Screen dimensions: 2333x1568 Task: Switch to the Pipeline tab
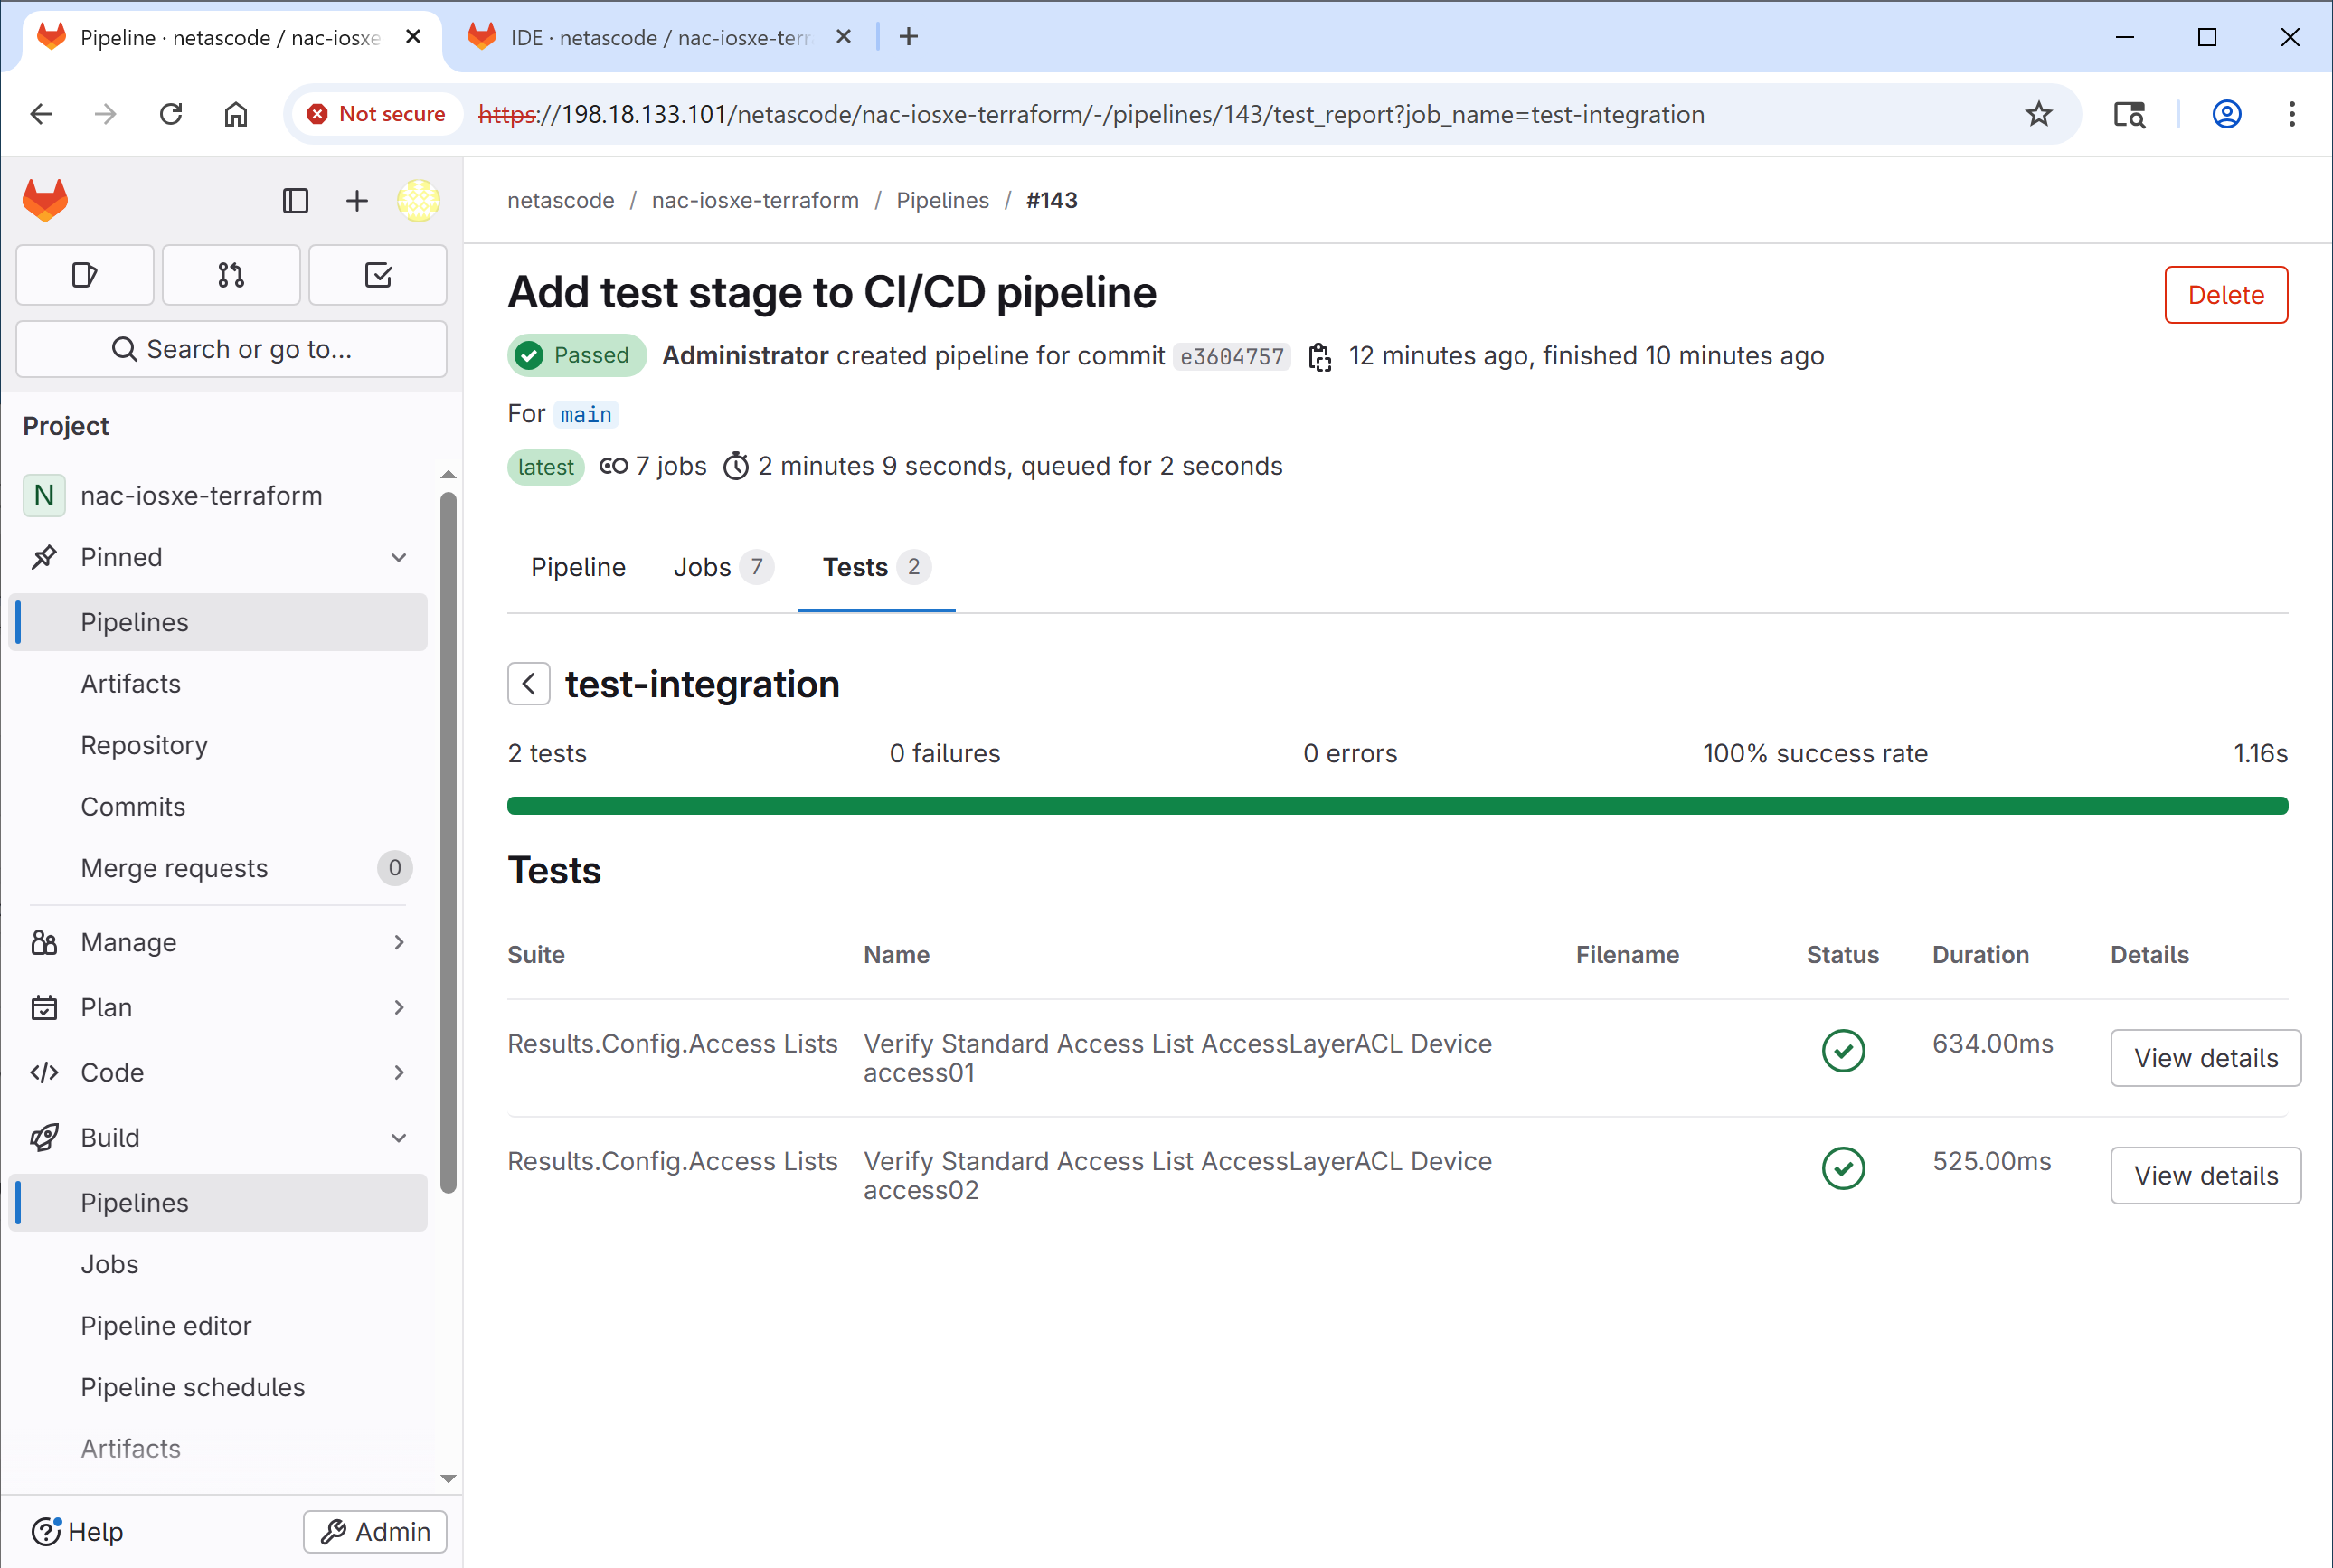tap(578, 567)
